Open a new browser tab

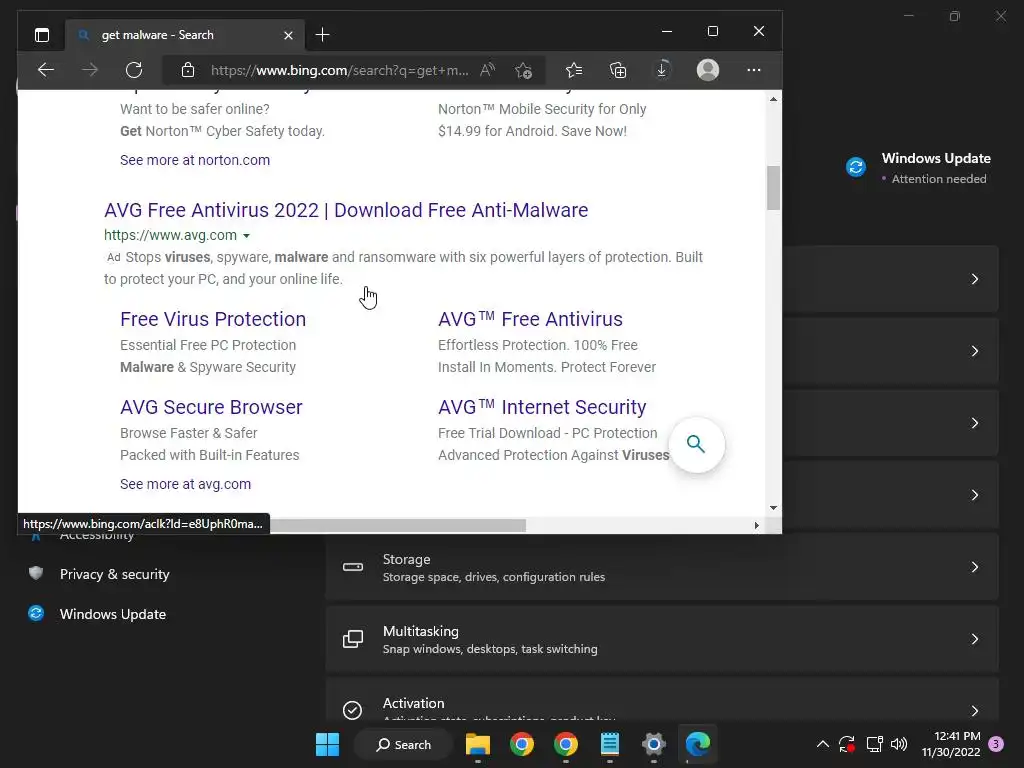[323, 35]
